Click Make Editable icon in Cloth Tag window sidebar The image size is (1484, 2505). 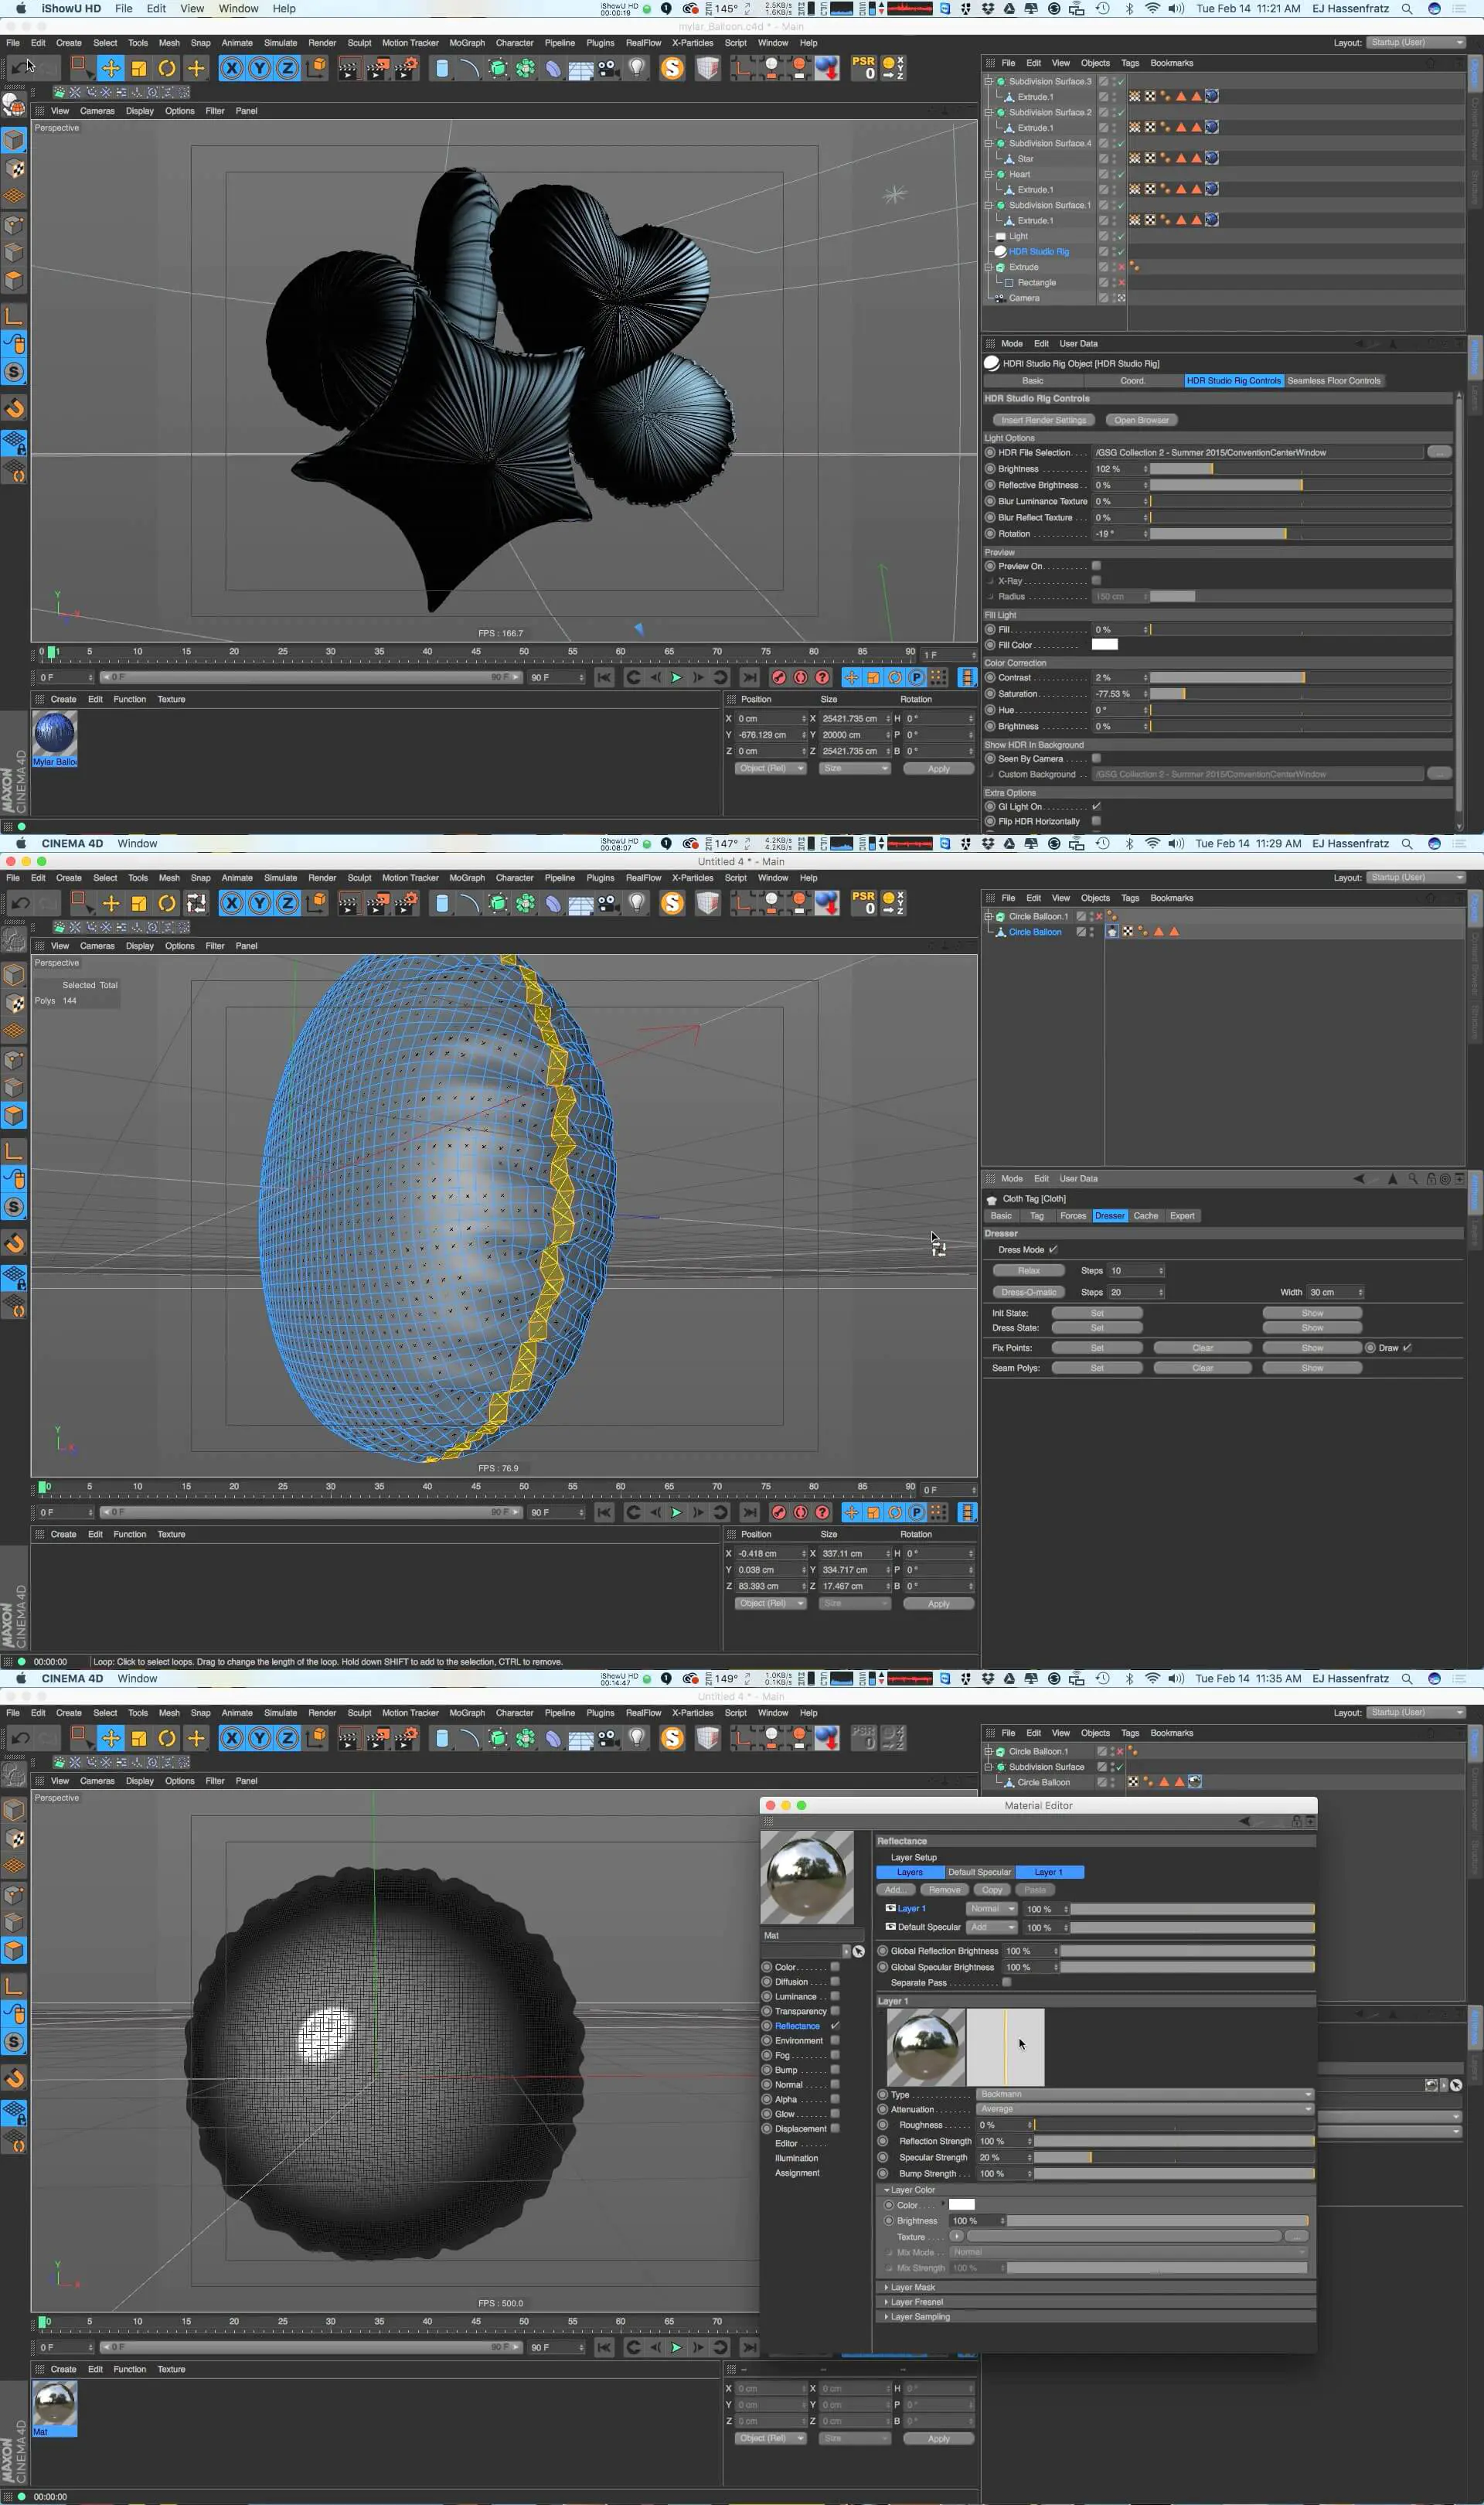[x=14, y=939]
